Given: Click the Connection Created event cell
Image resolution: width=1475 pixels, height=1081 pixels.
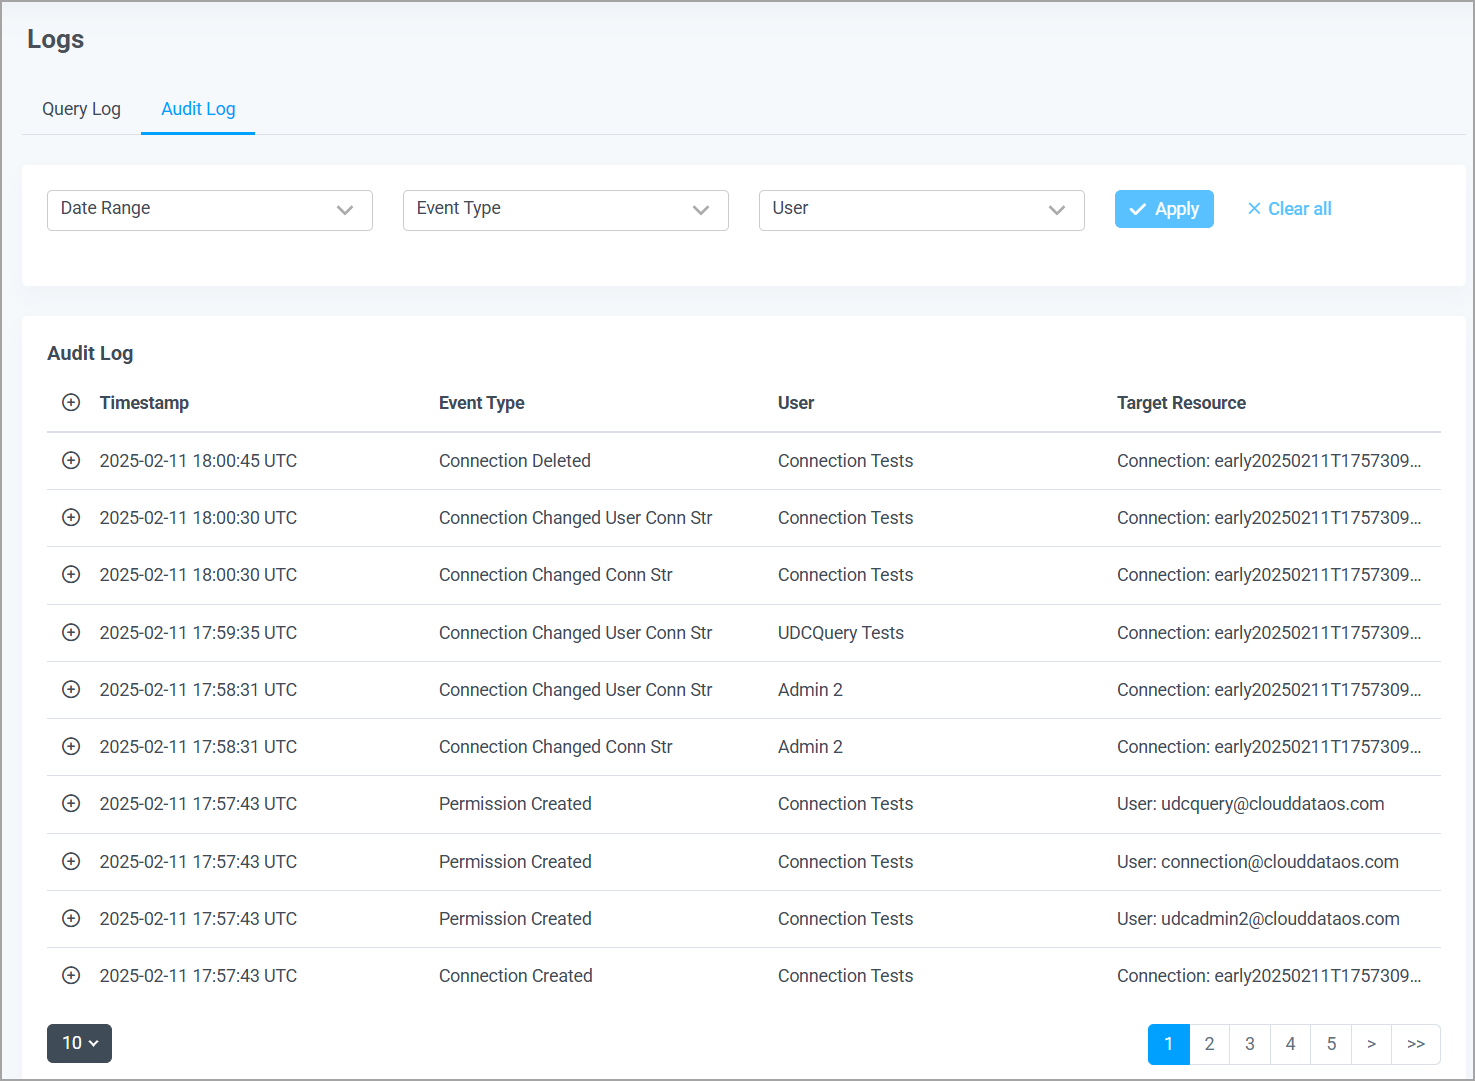Looking at the screenshot, I should click(515, 976).
